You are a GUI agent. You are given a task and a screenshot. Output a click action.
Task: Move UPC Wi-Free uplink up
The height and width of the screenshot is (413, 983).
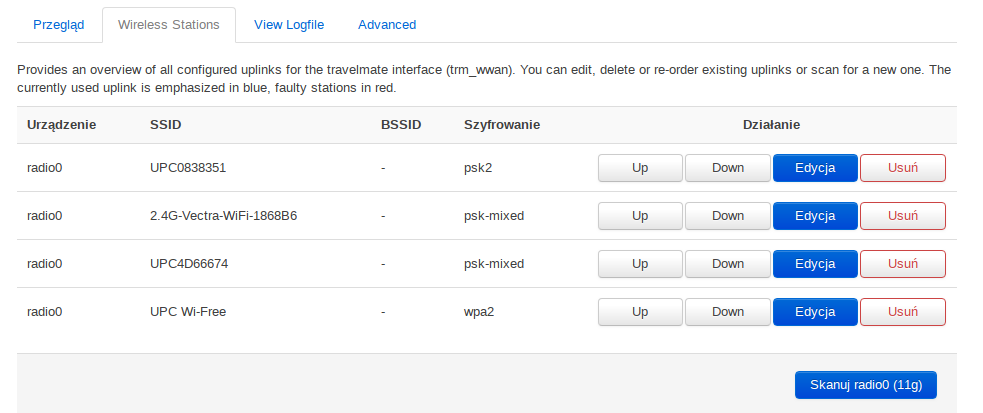pos(640,312)
